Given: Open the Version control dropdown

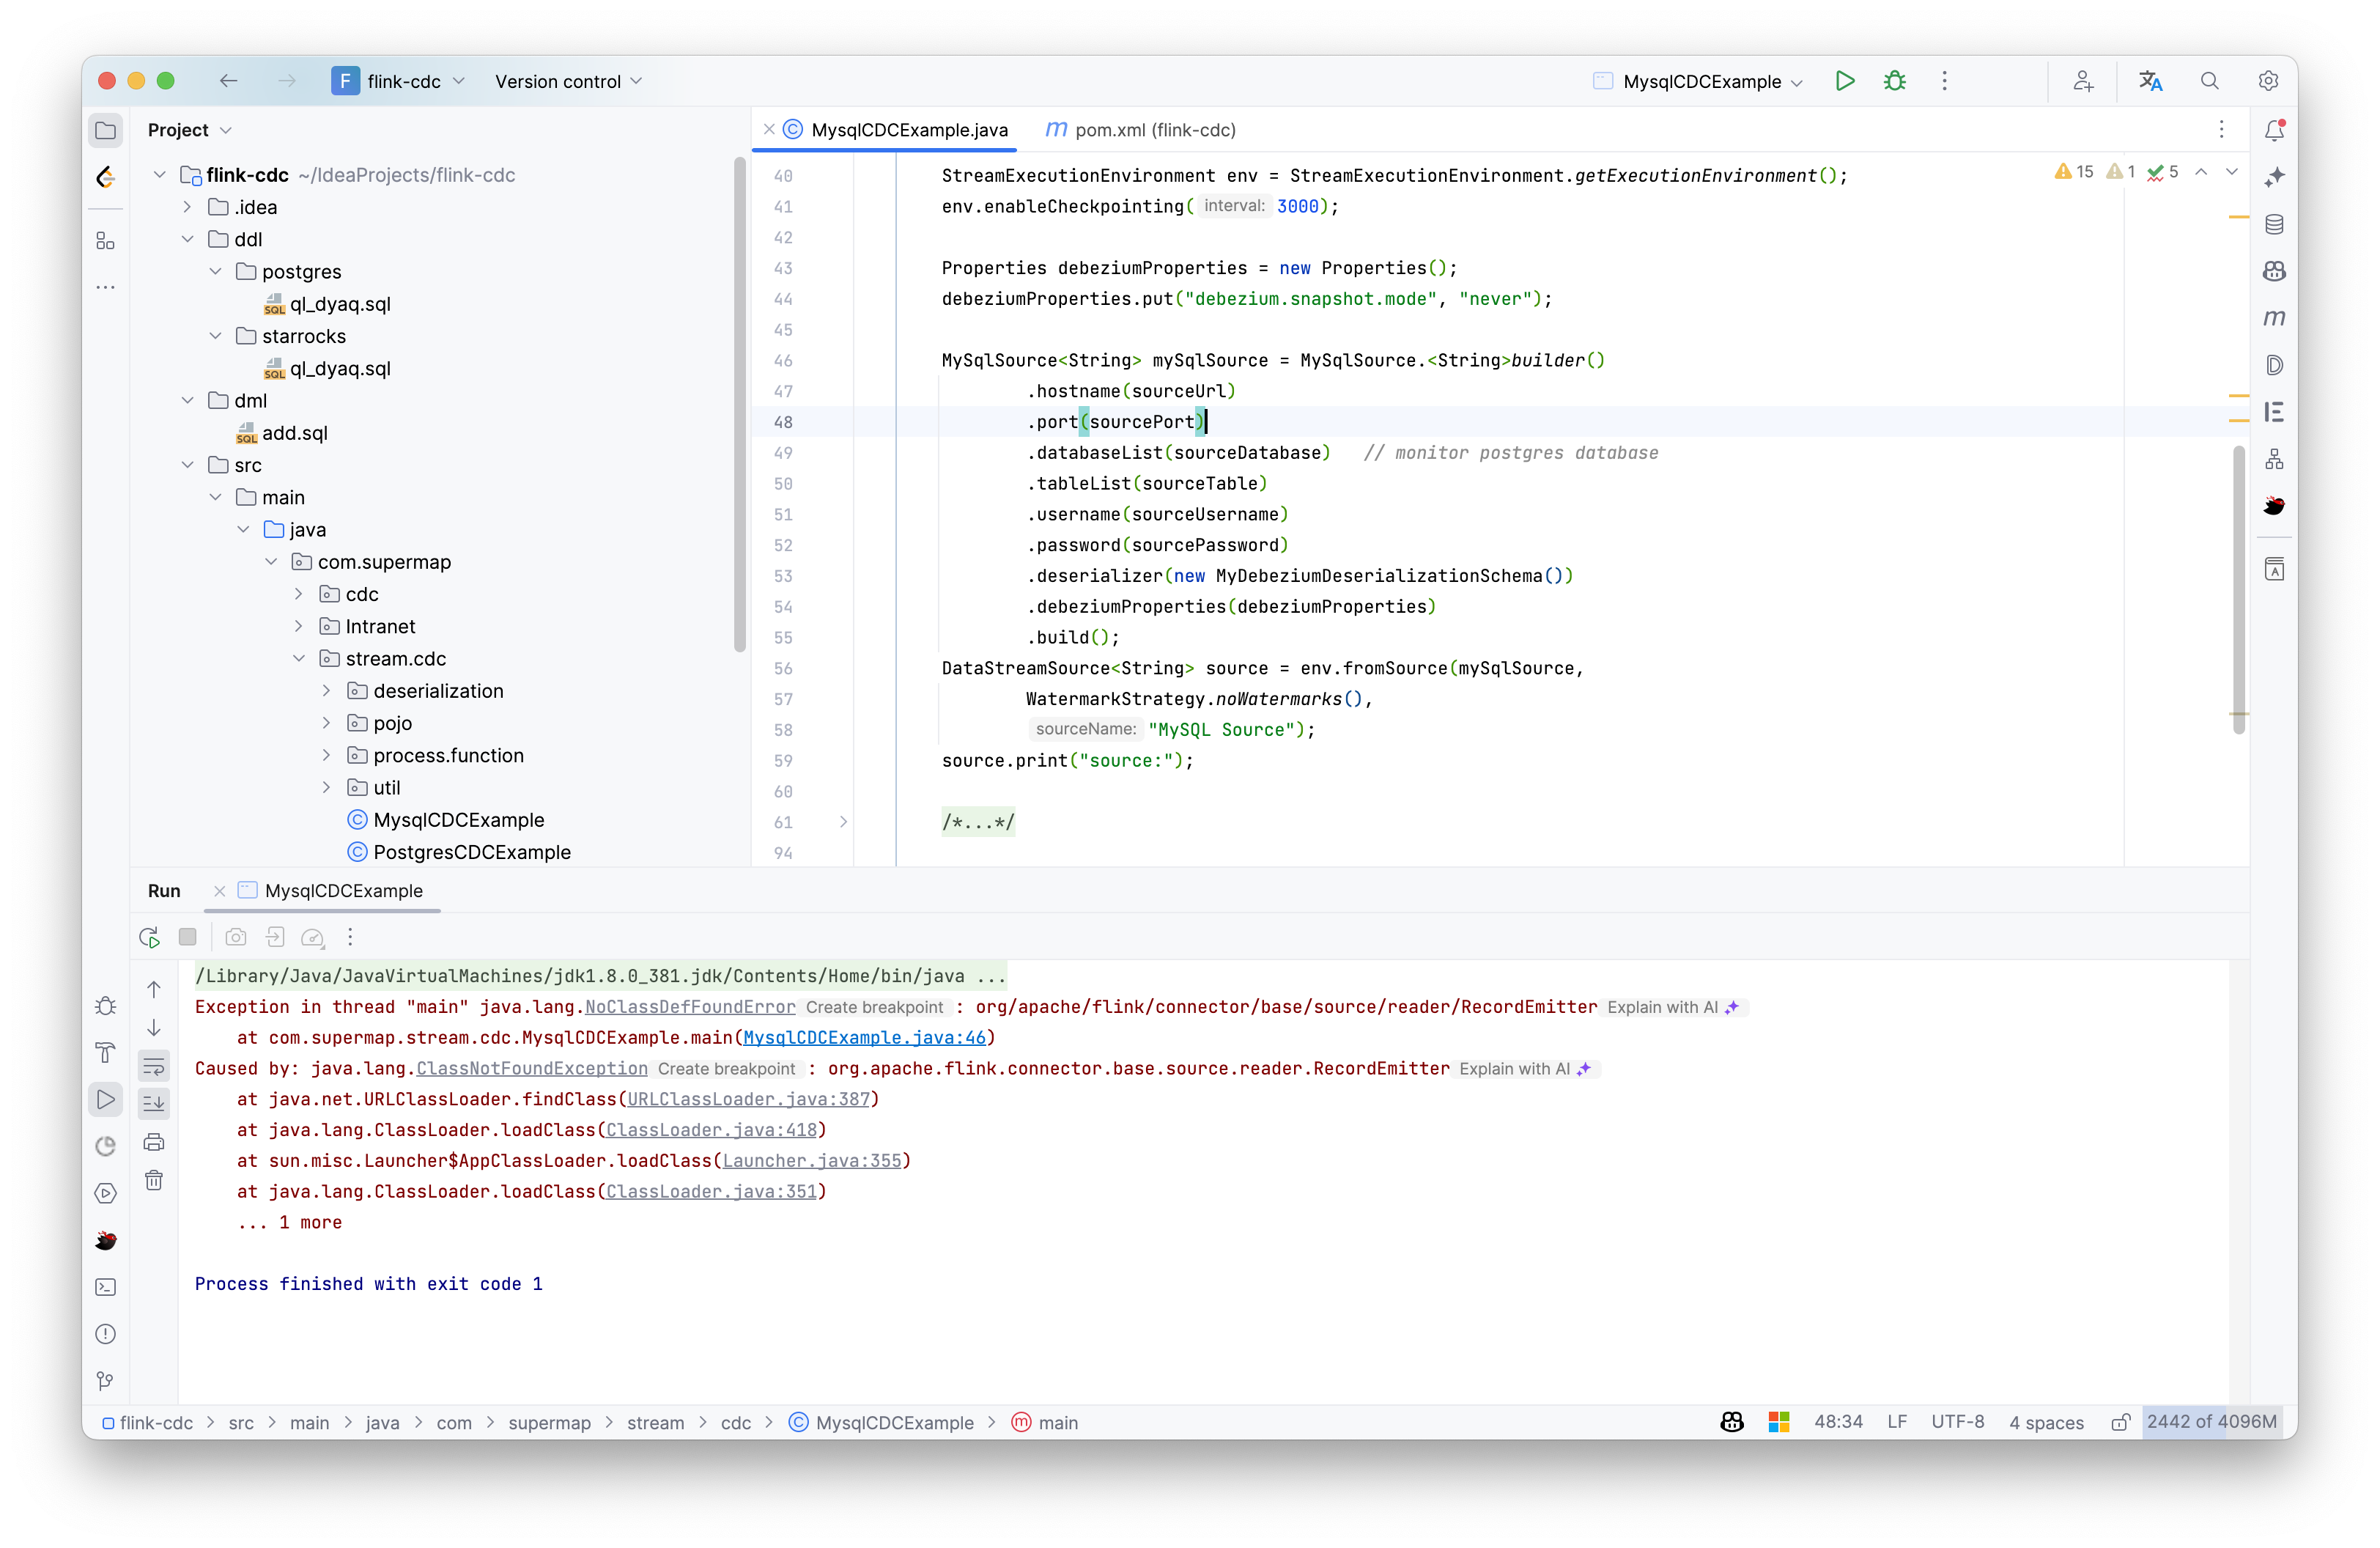Looking at the screenshot, I should point(568,81).
